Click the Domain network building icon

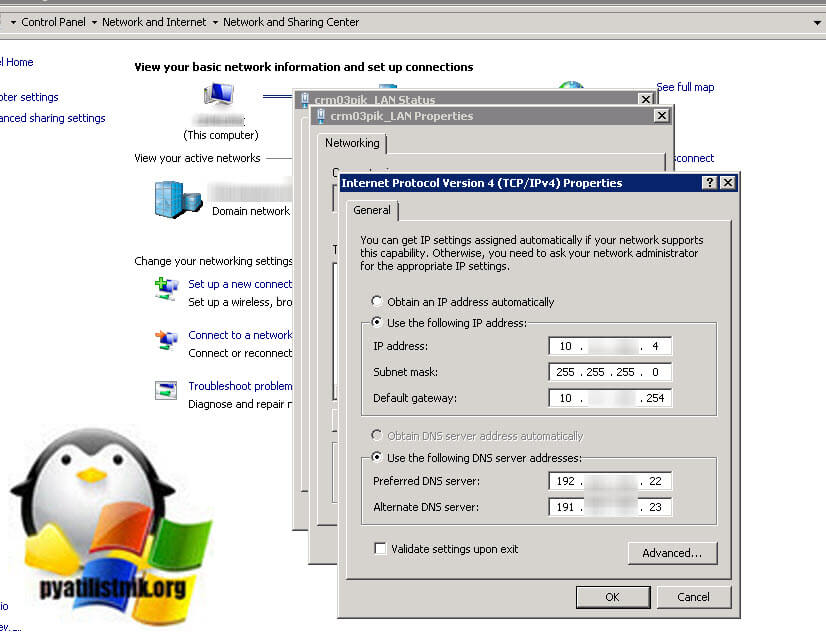tap(171, 199)
